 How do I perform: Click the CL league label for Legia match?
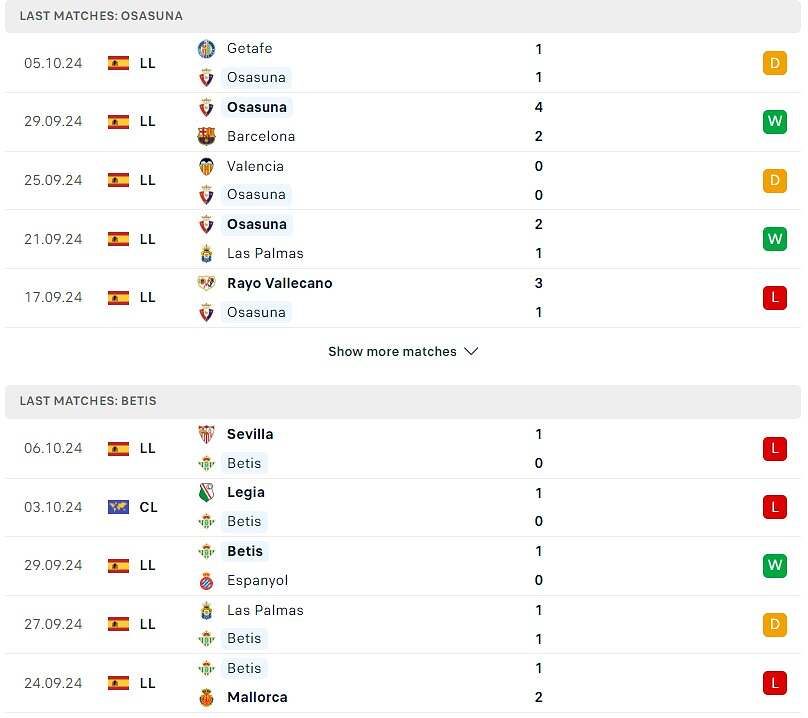pyautogui.click(x=148, y=507)
